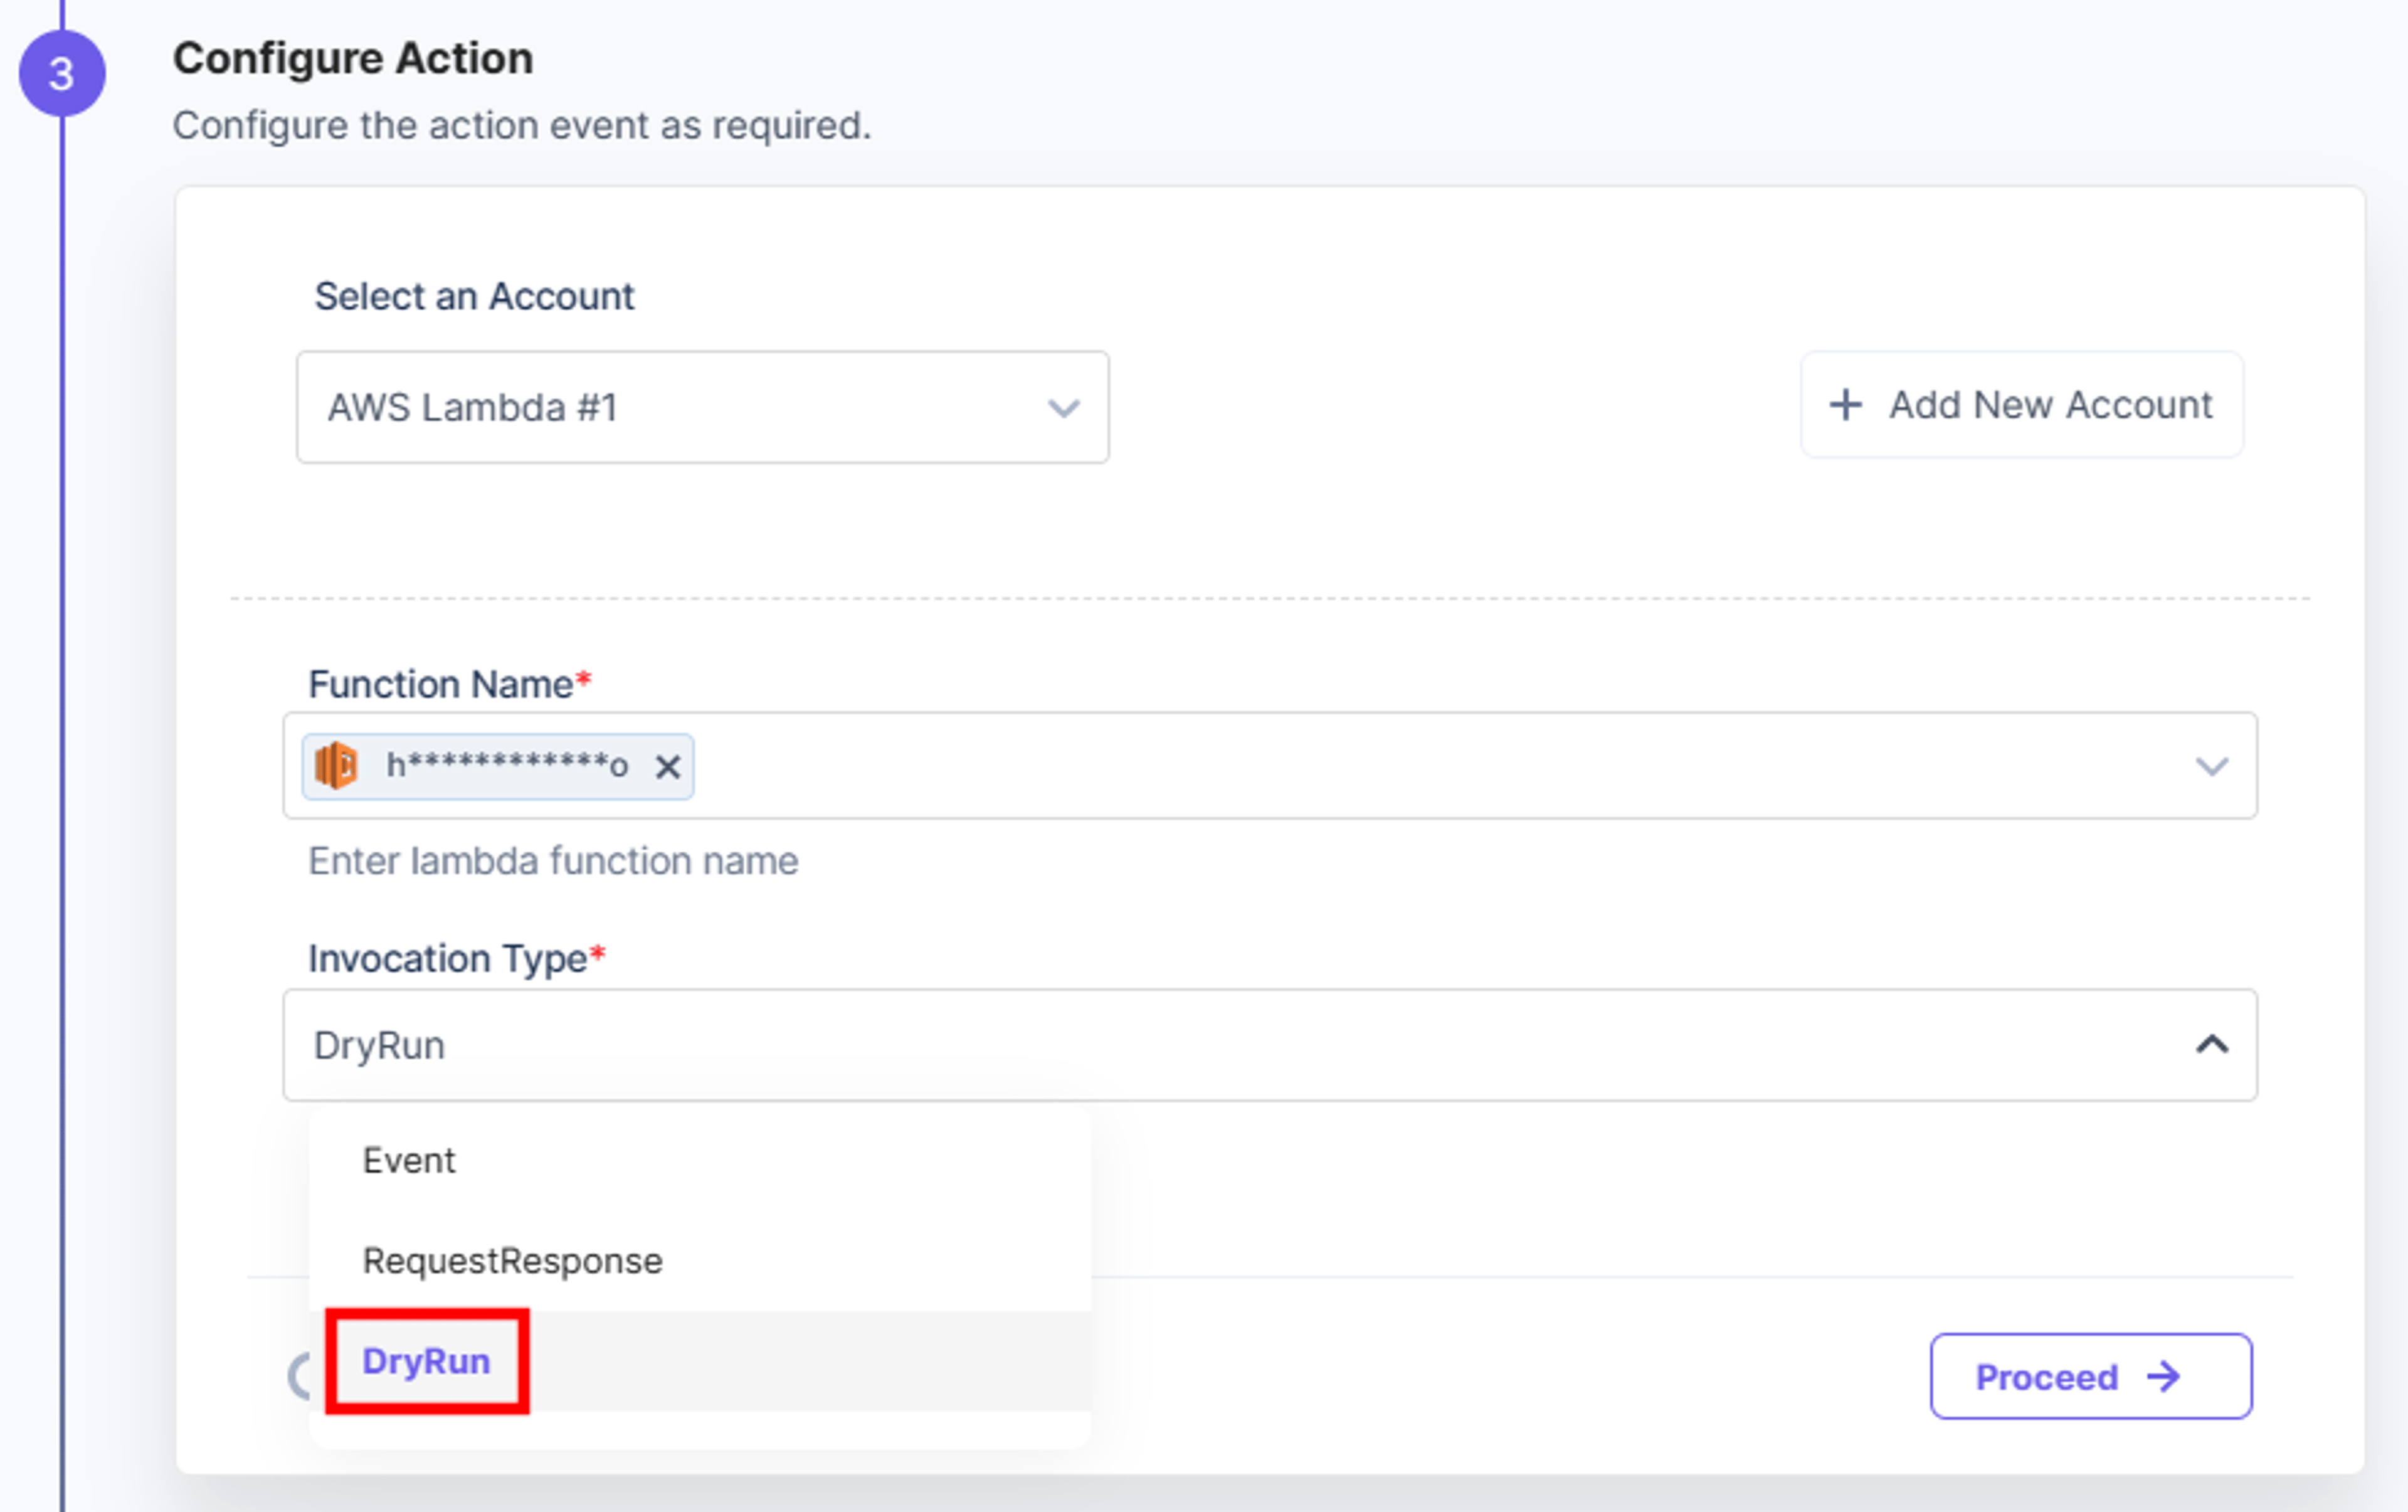Image resolution: width=2408 pixels, height=1512 pixels.
Task: Click the 'Select an Account' label
Action: click(474, 297)
